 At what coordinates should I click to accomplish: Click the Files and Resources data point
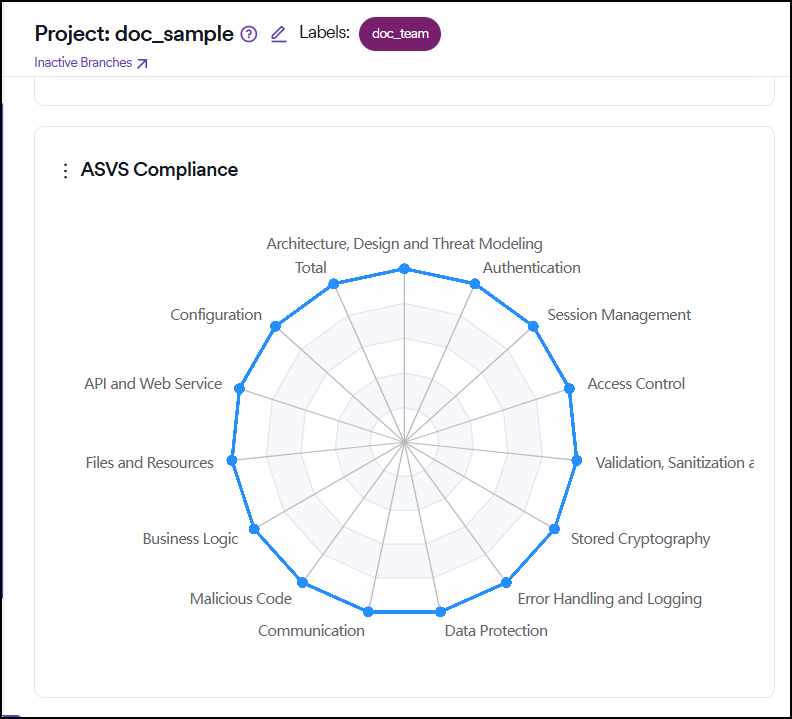(232, 460)
